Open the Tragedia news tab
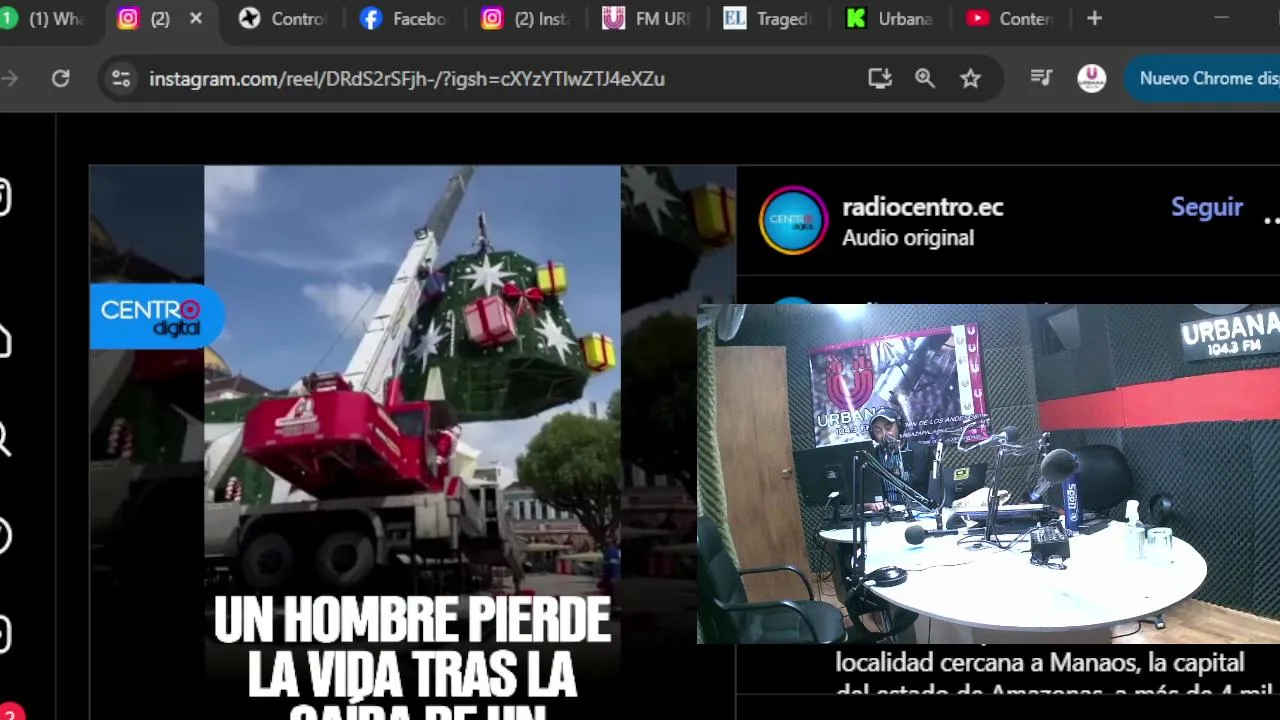The image size is (1280, 720). click(x=767, y=18)
